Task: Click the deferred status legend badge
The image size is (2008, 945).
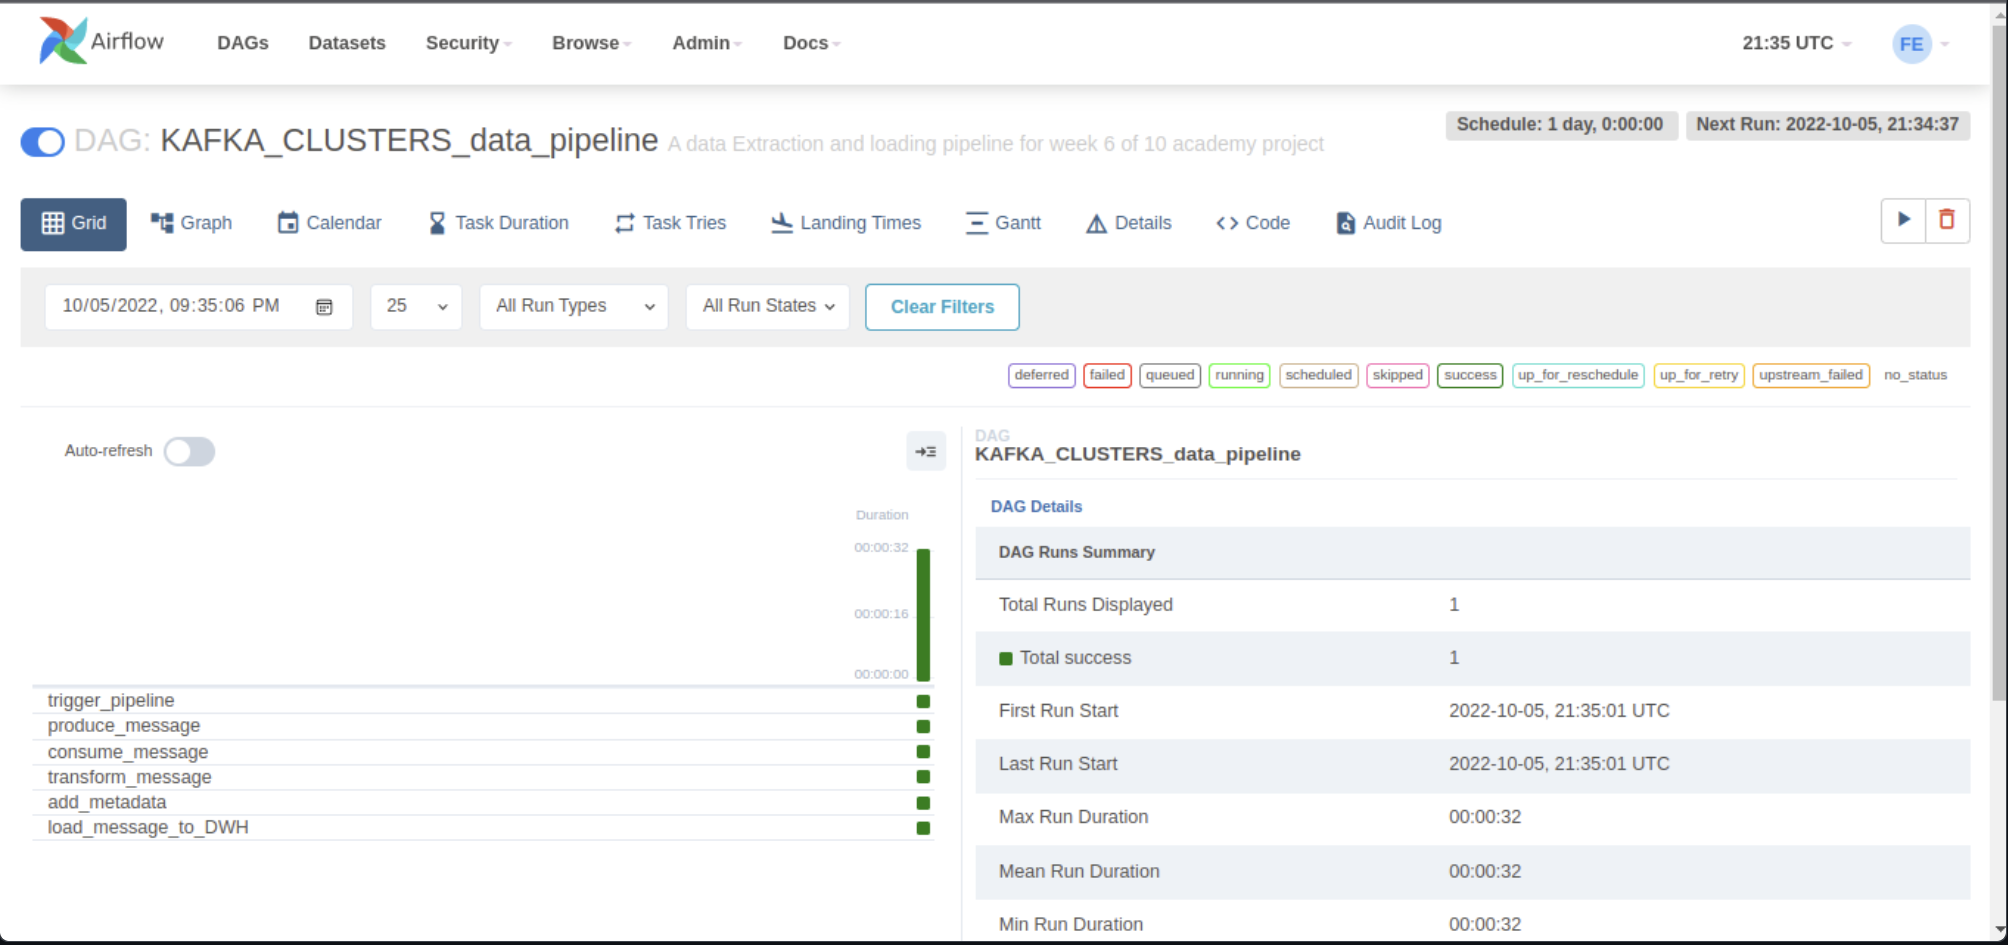Action: (x=1041, y=375)
